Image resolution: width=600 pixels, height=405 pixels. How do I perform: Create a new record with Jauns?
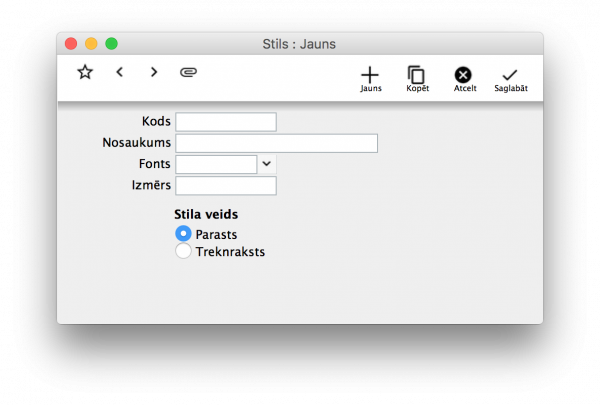pyautogui.click(x=370, y=76)
